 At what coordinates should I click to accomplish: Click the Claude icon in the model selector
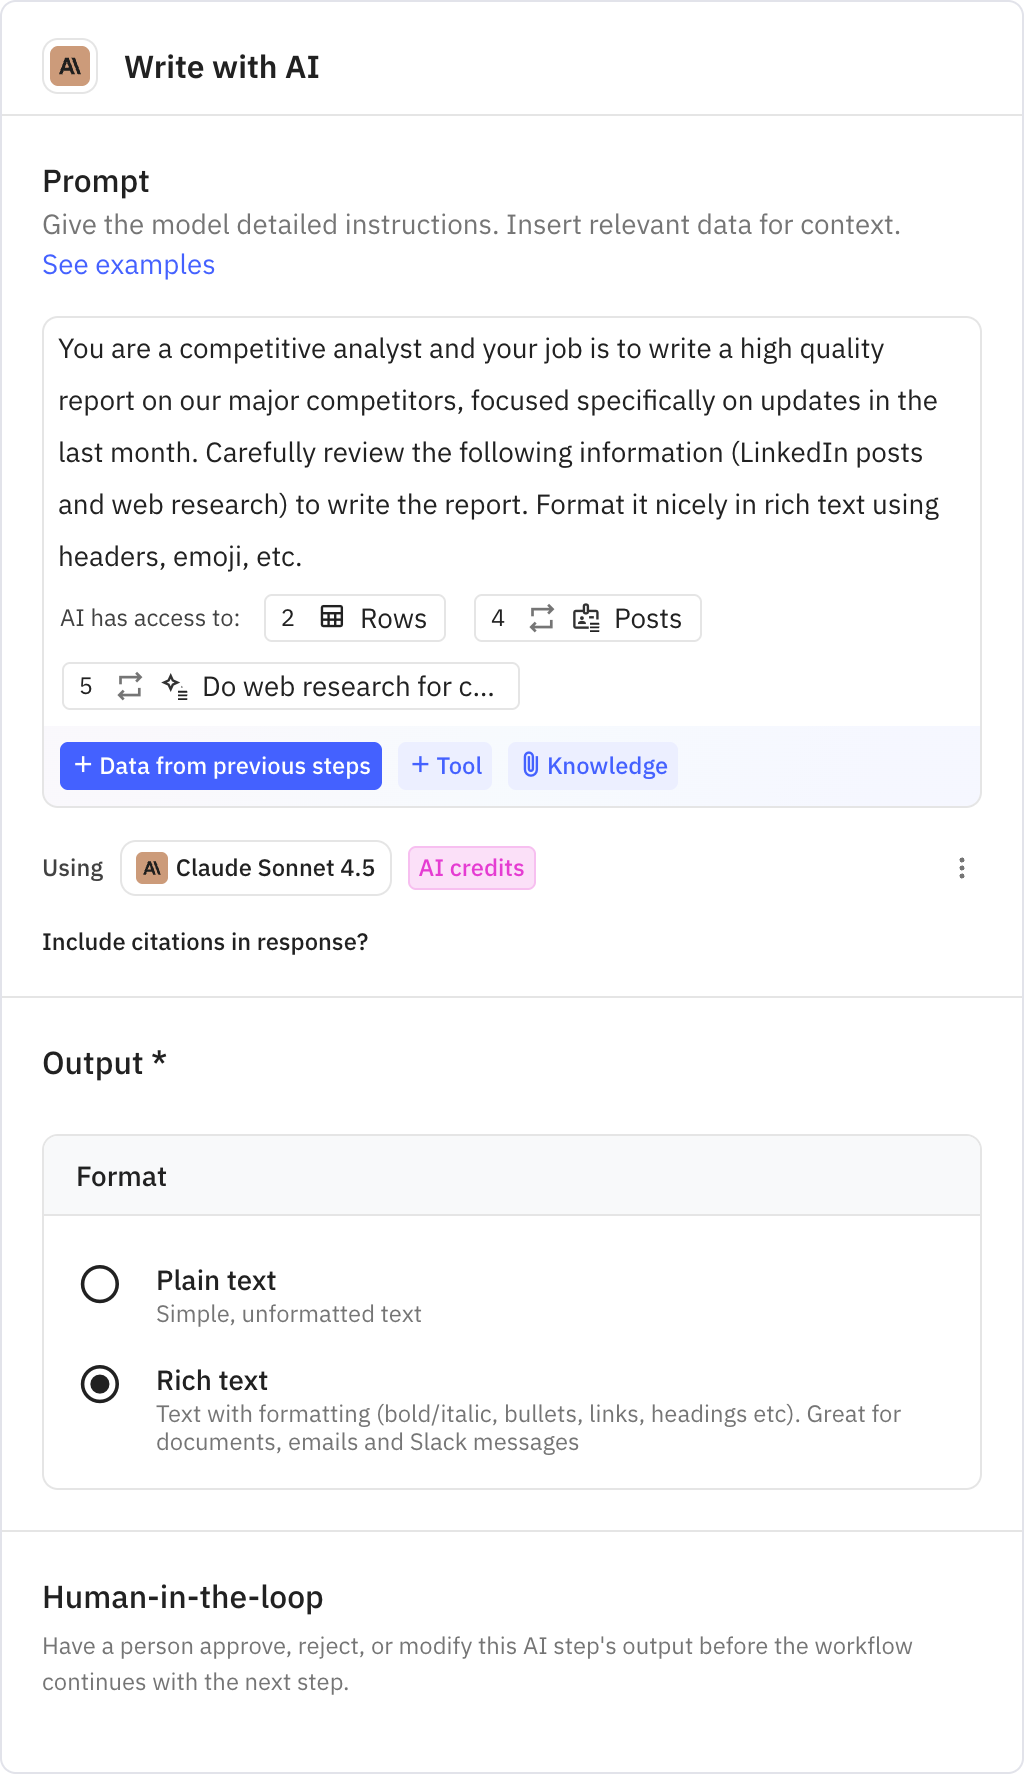point(152,868)
